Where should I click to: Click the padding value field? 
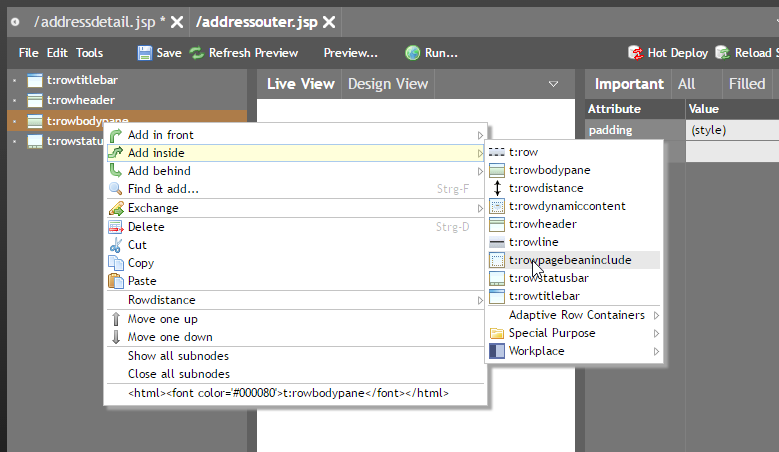[x=730, y=130]
